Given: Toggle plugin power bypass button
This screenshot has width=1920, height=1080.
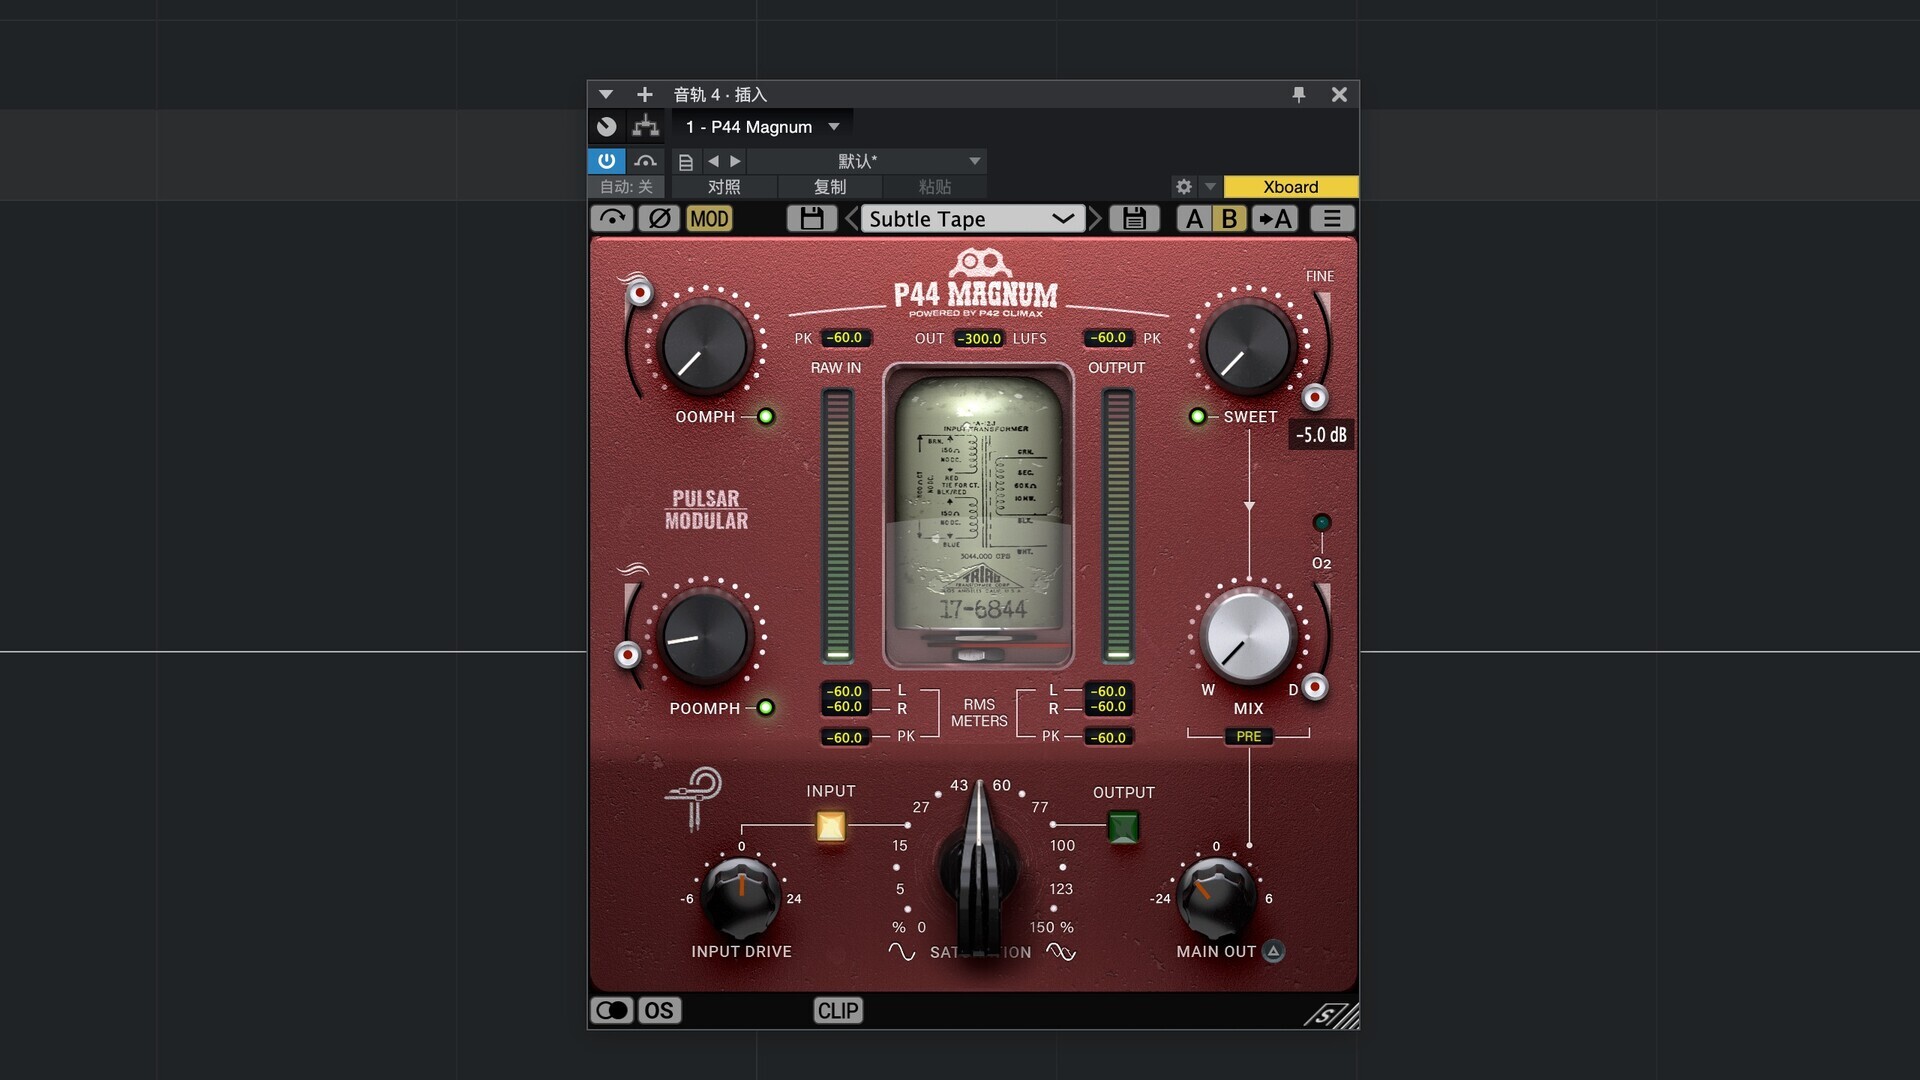Looking at the screenshot, I should (x=606, y=160).
